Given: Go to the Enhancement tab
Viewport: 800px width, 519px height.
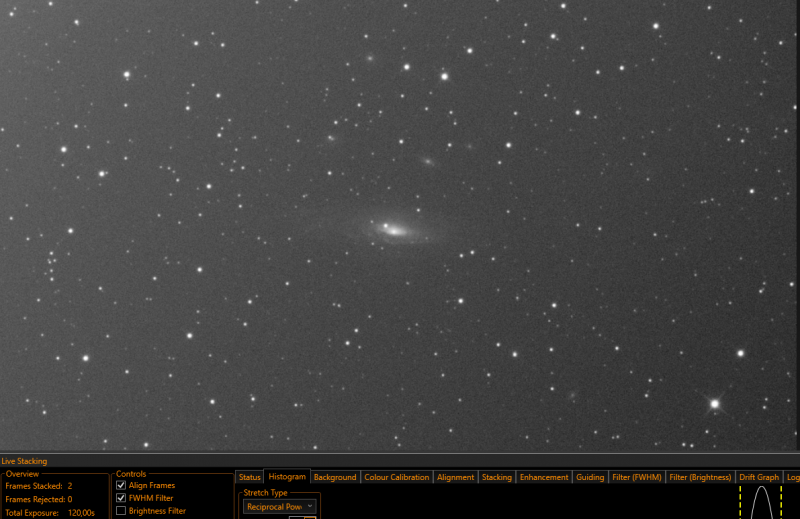Looking at the screenshot, I should 544,477.
